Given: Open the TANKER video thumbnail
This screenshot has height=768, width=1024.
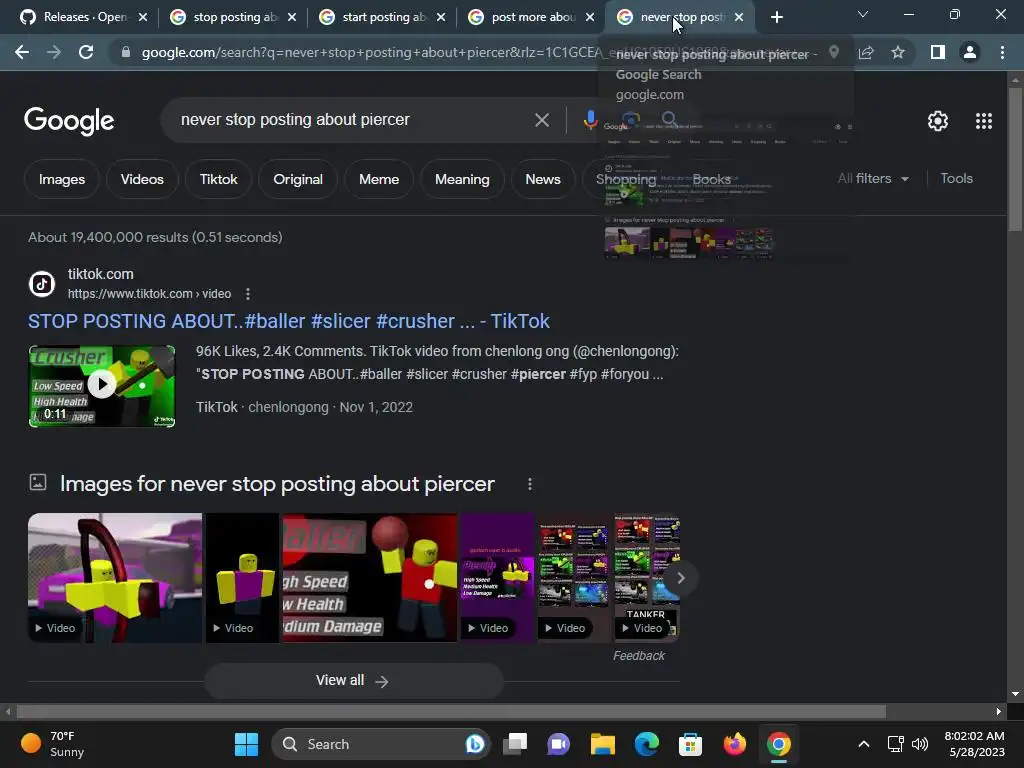Looking at the screenshot, I should tap(647, 578).
